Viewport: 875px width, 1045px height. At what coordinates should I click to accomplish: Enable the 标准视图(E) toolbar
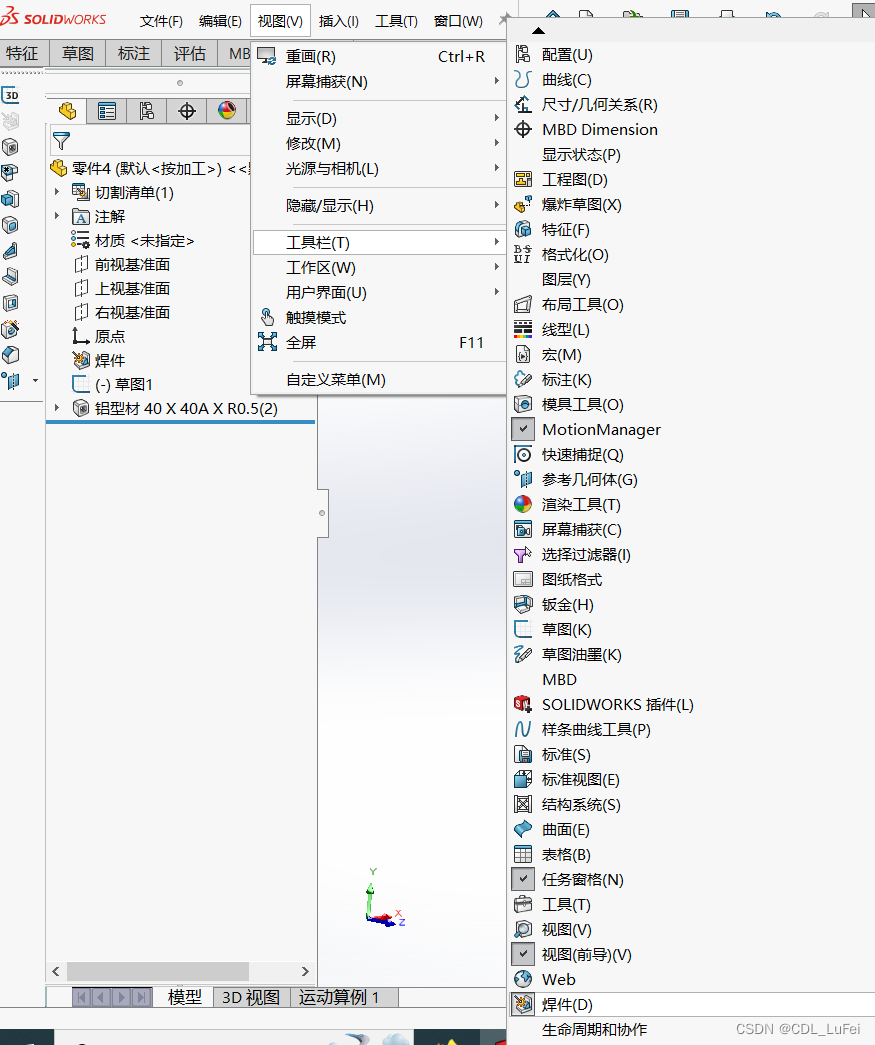pyautogui.click(x=580, y=780)
